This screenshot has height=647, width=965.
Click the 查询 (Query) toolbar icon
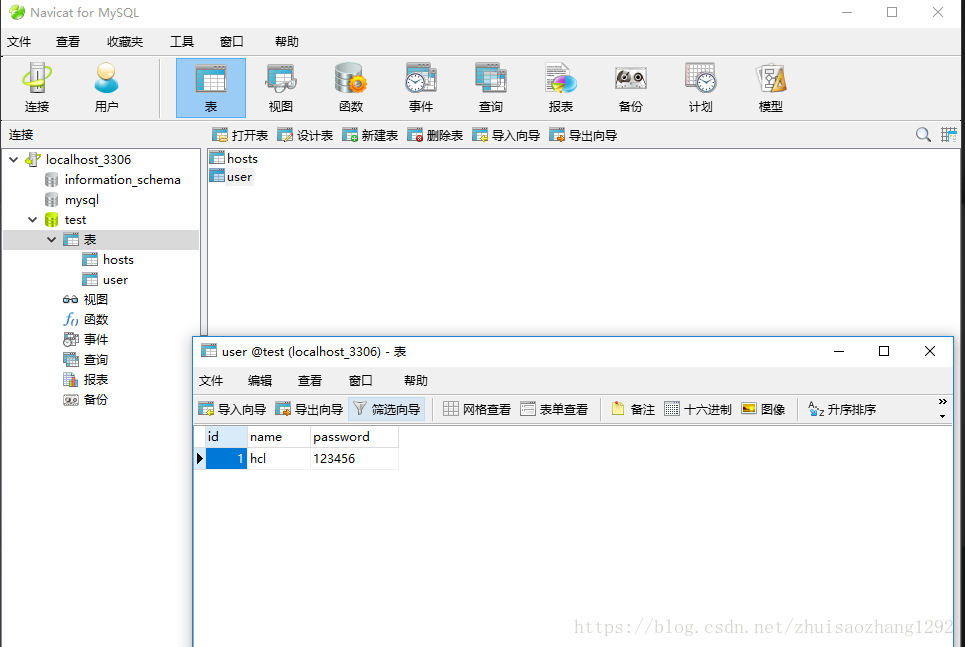tap(491, 87)
